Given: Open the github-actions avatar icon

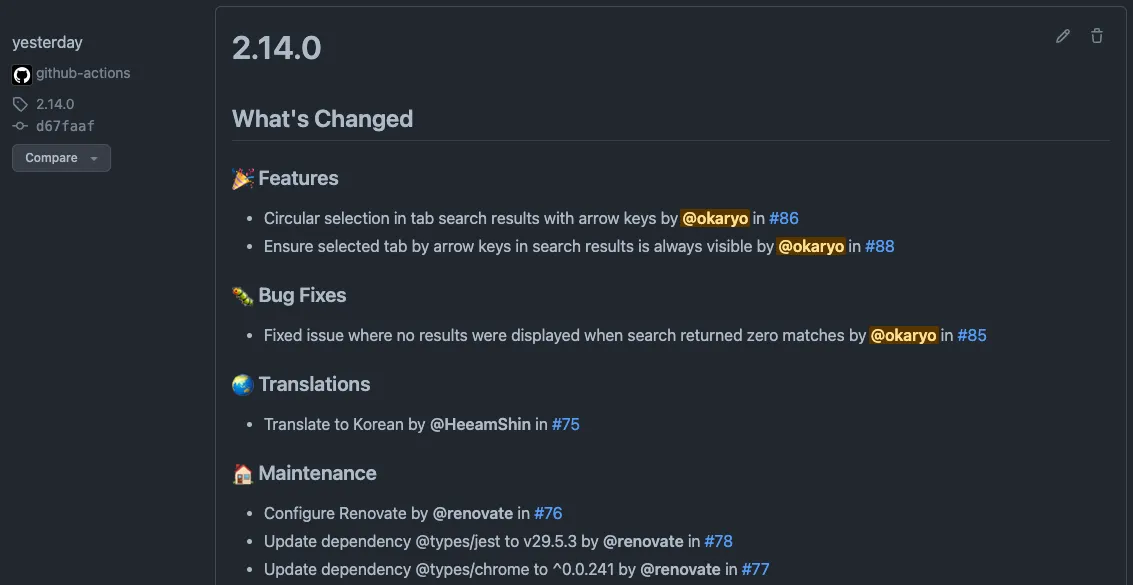Looking at the screenshot, I should pos(21,73).
